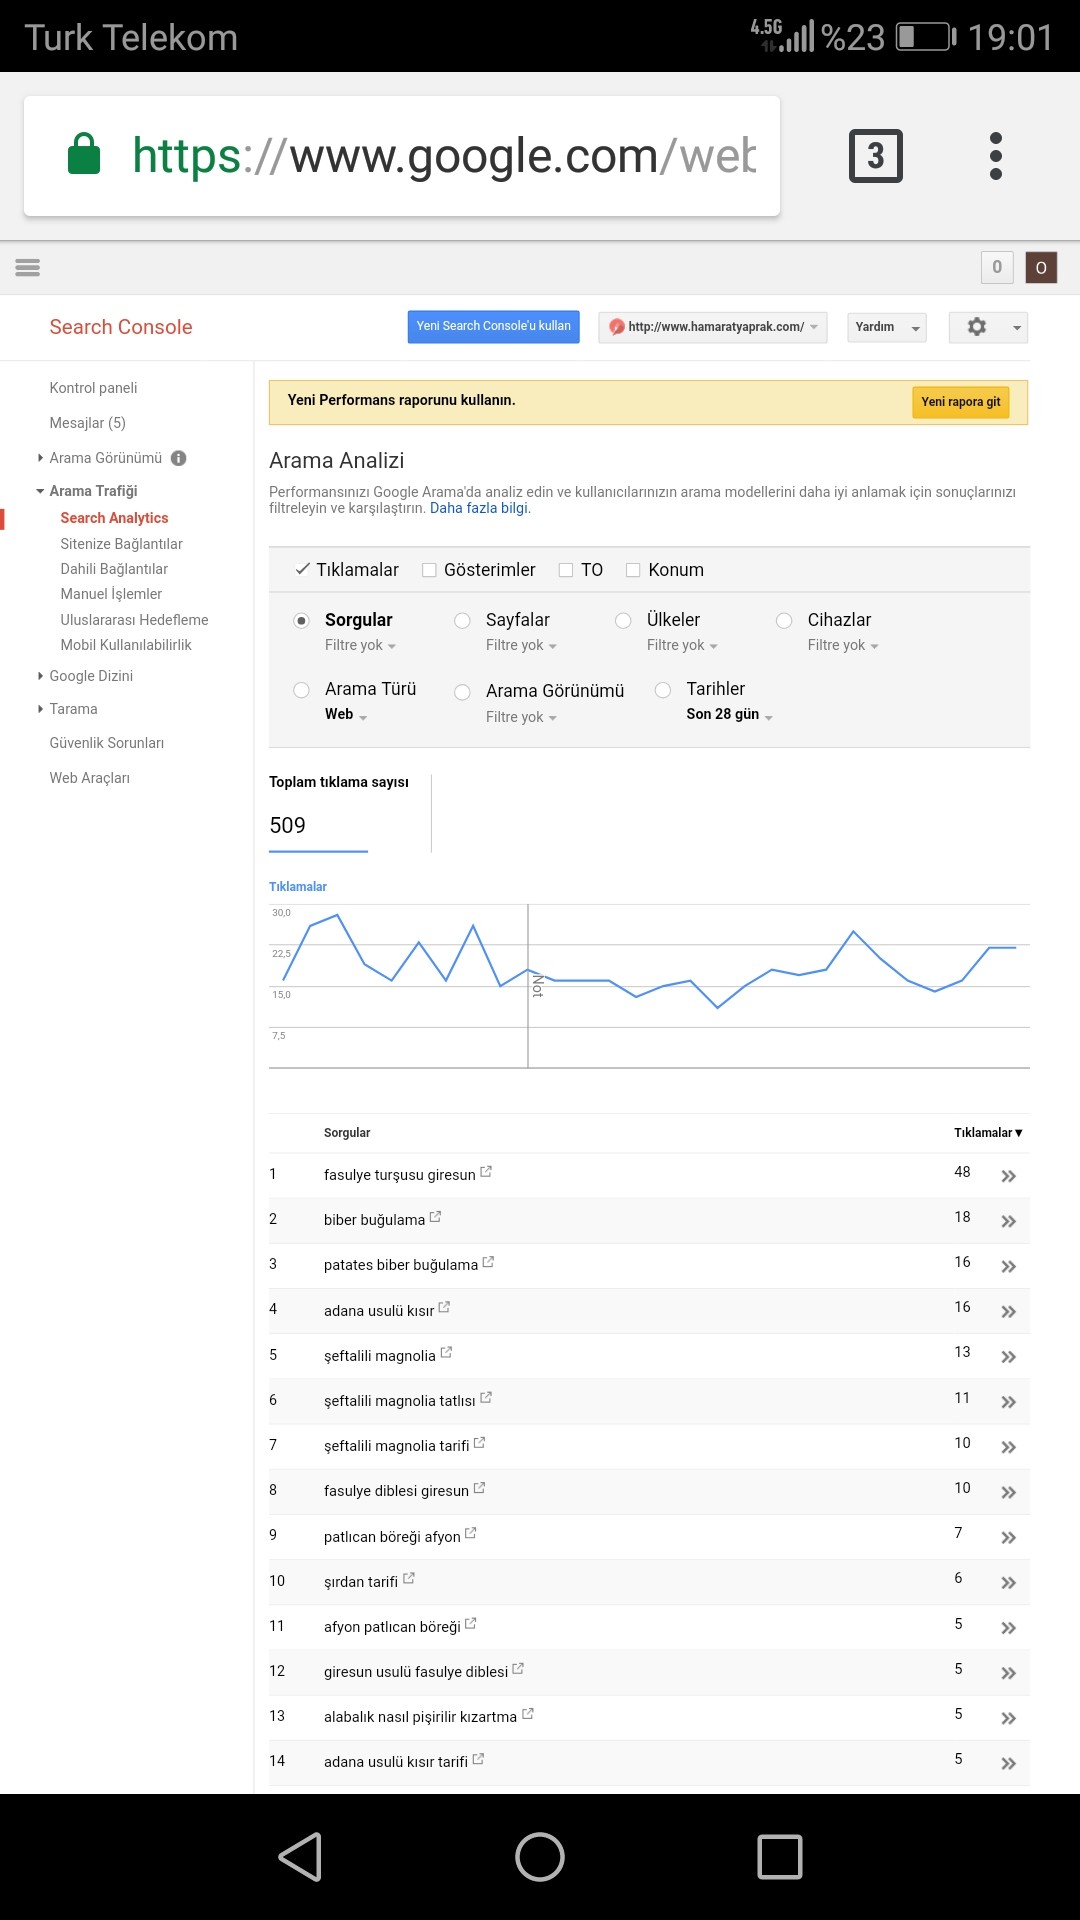1080x1920 pixels.
Task: Select the Tarihler radio button
Action: [662, 689]
